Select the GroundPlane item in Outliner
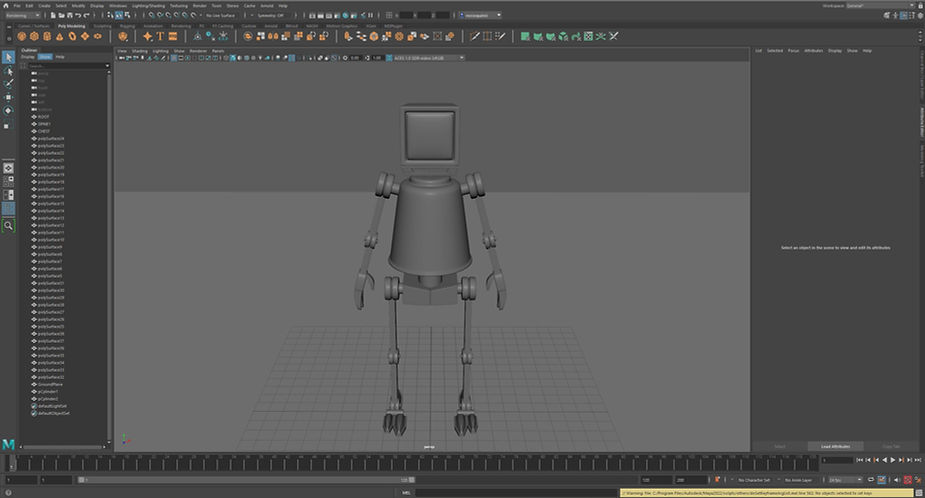Image resolution: width=925 pixels, height=498 pixels. coord(50,384)
